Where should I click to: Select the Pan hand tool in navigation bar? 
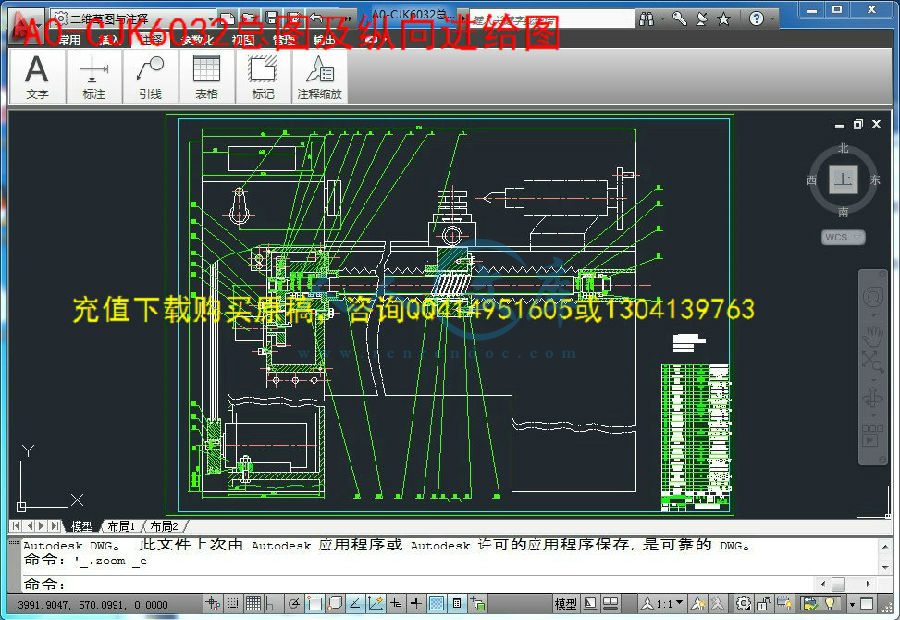[872, 336]
